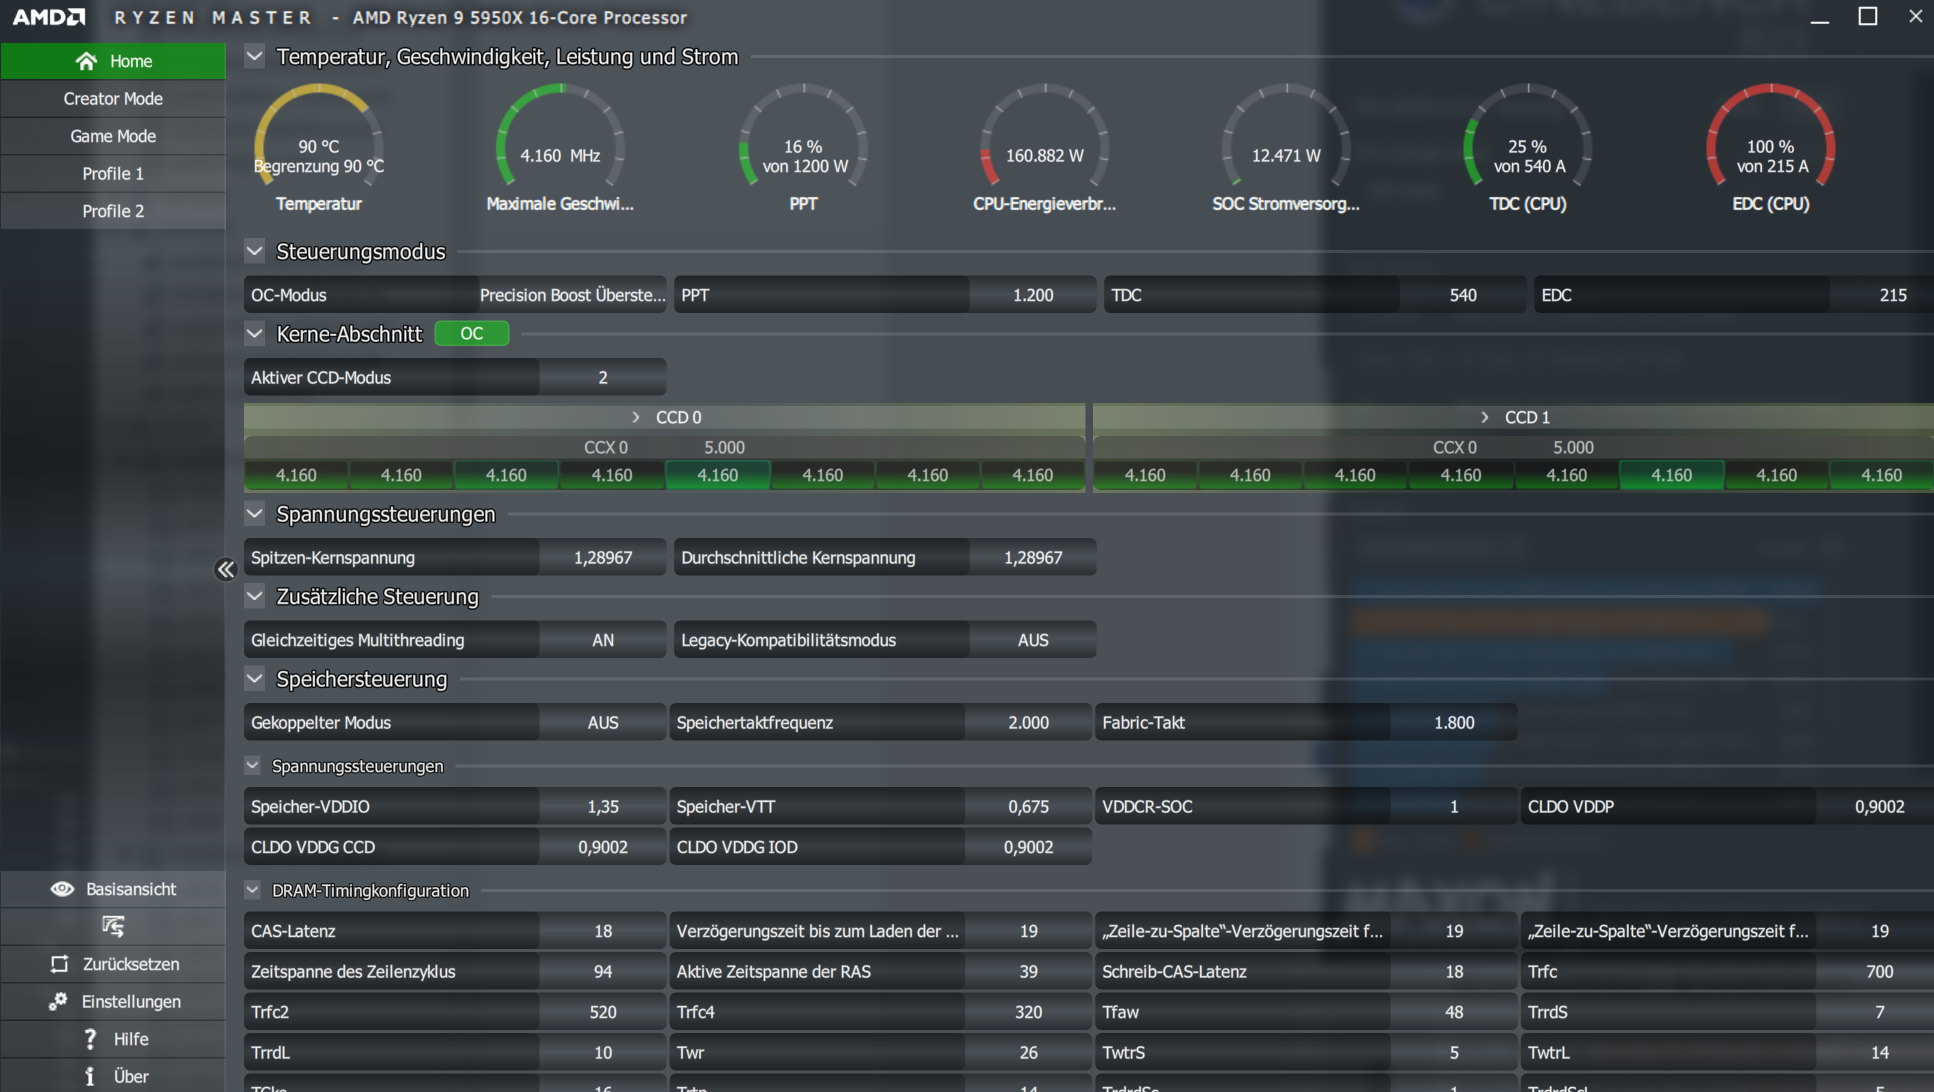This screenshot has width=1934, height=1092.
Task: Expand the CCD 0 chevron
Action: pyautogui.click(x=635, y=417)
